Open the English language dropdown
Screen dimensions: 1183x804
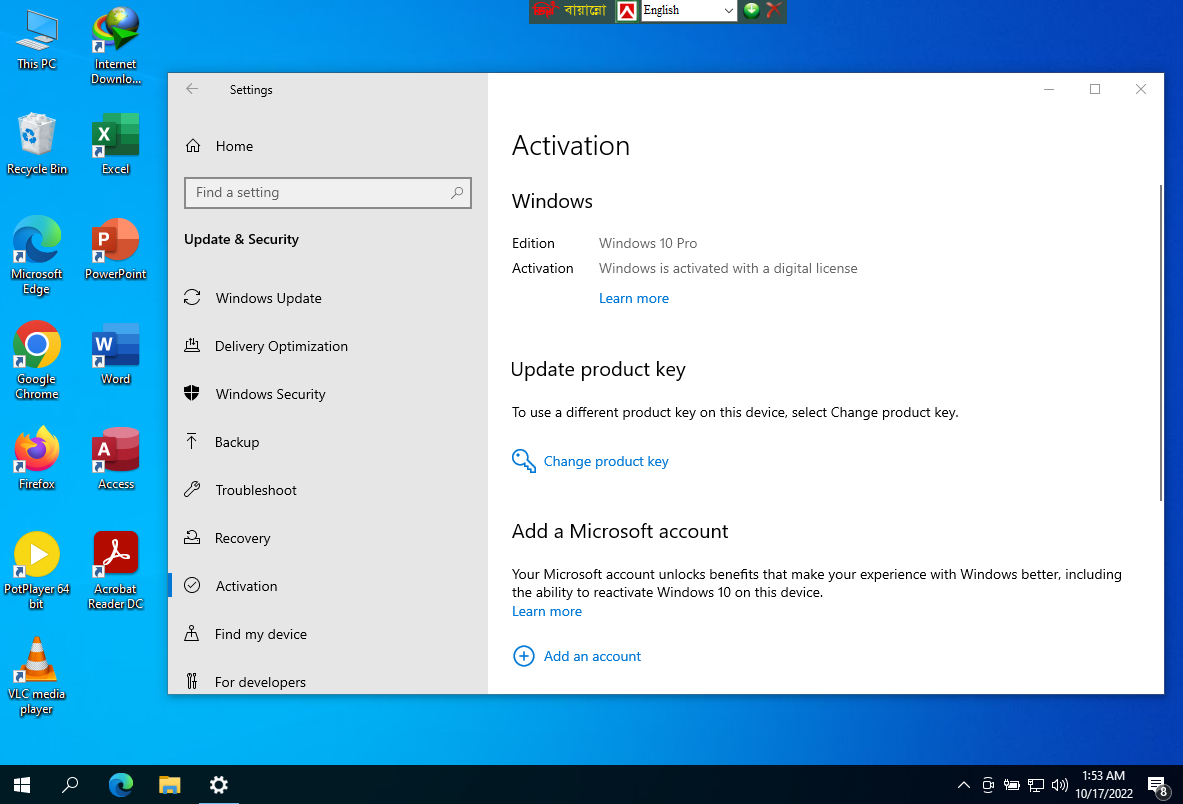(x=727, y=11)
